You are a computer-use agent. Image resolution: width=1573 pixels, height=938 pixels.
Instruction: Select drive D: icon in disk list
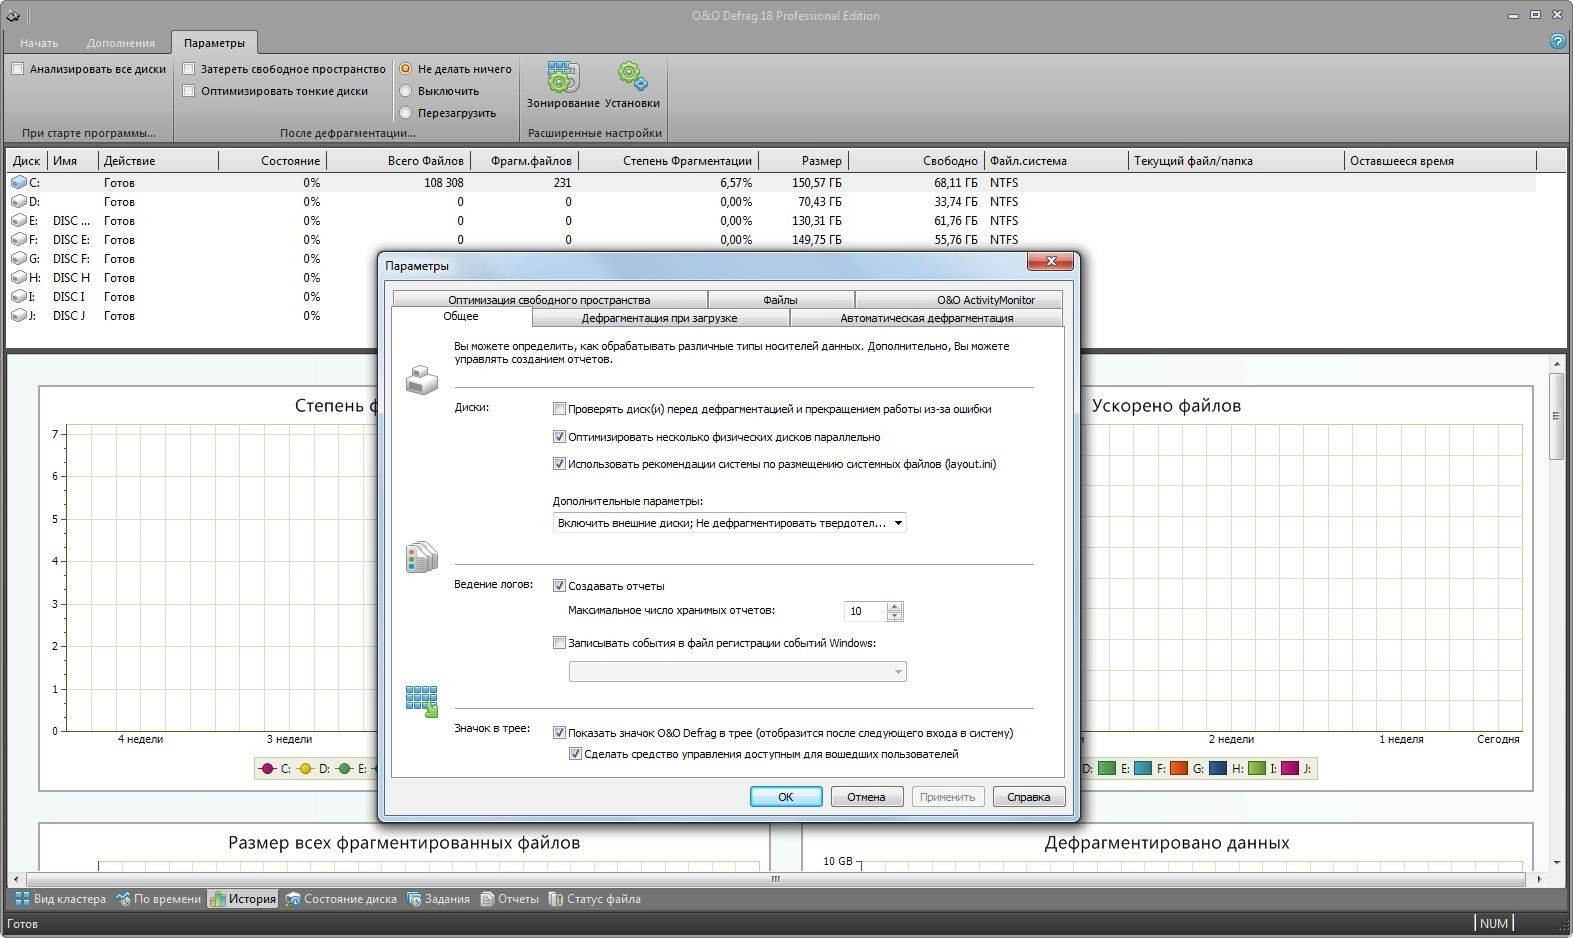point(19,202)
